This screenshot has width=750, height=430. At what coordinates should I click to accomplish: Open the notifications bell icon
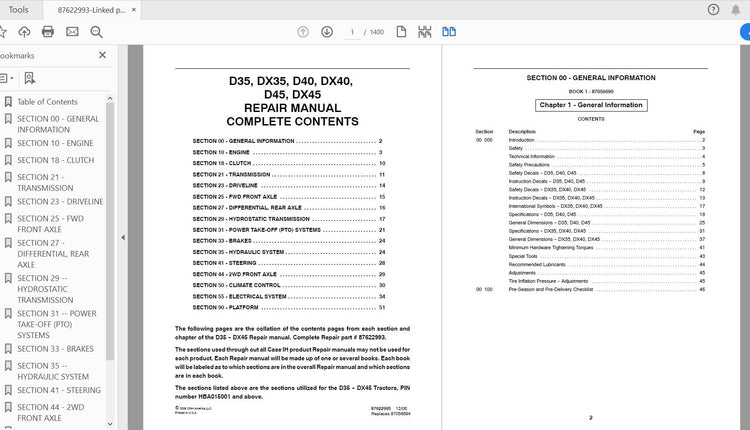(736, 10)
